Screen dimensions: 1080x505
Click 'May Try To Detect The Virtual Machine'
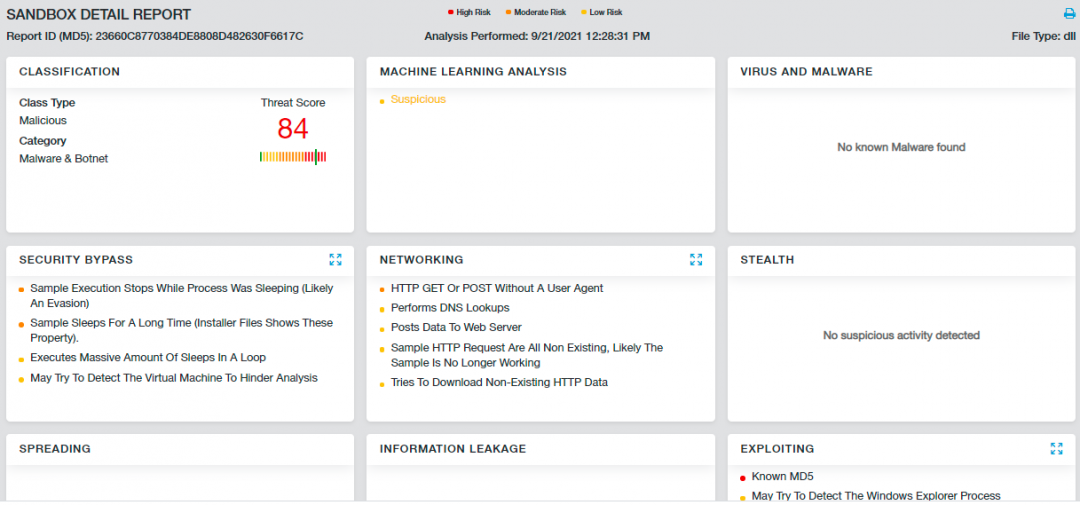click(x=174, y=378)
